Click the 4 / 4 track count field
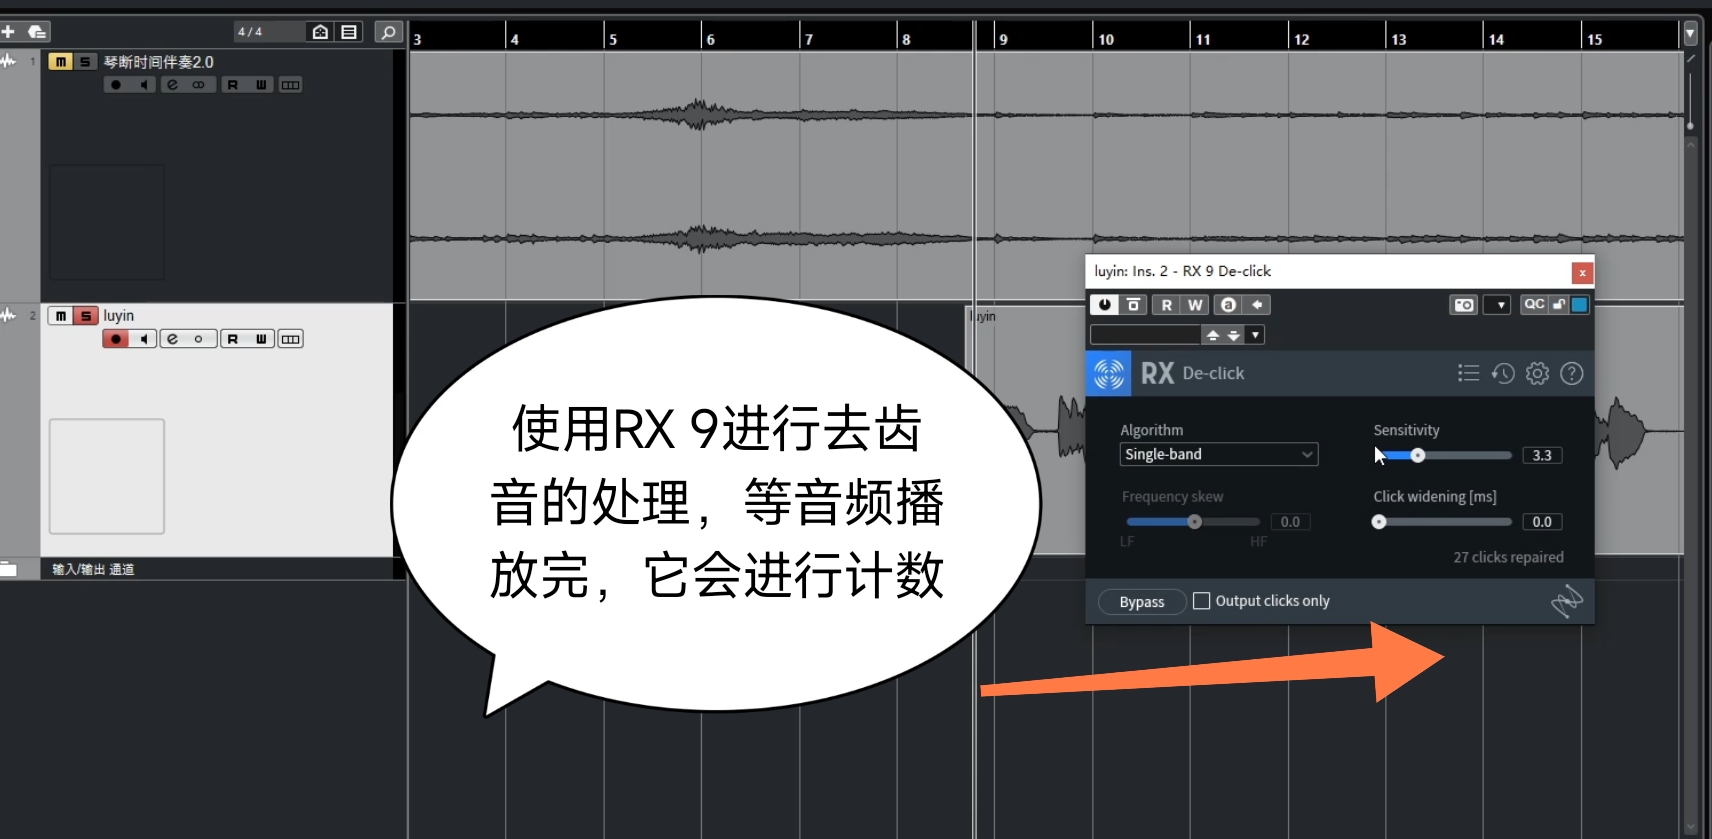Screen dimensions: 1712x839 click(x=267, y=32)
